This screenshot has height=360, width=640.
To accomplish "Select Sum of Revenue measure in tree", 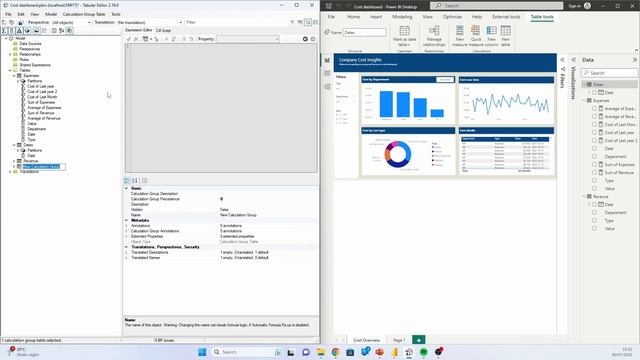I will click(41, 113).
